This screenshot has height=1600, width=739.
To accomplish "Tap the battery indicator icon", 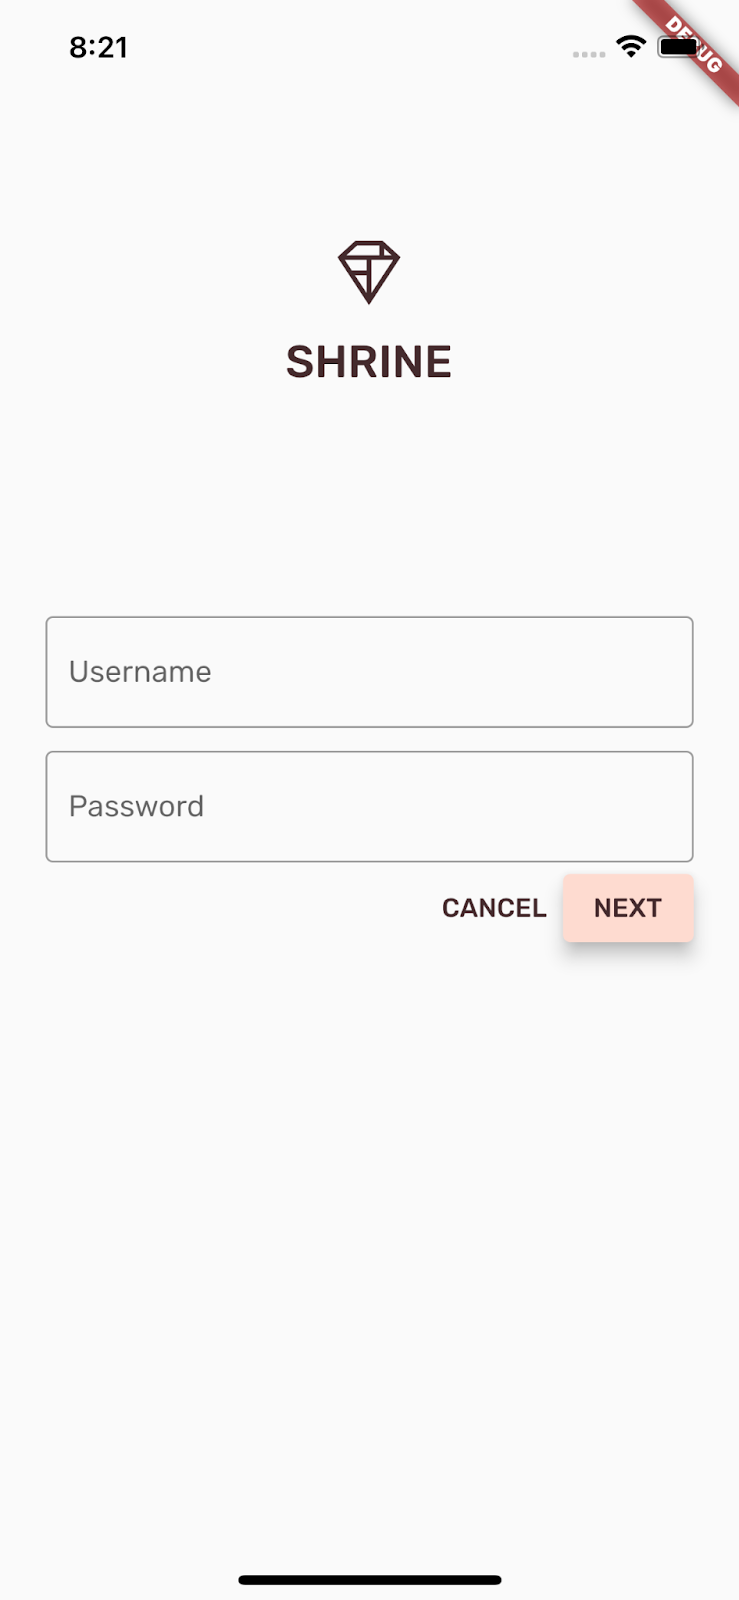I will point(678,47).
